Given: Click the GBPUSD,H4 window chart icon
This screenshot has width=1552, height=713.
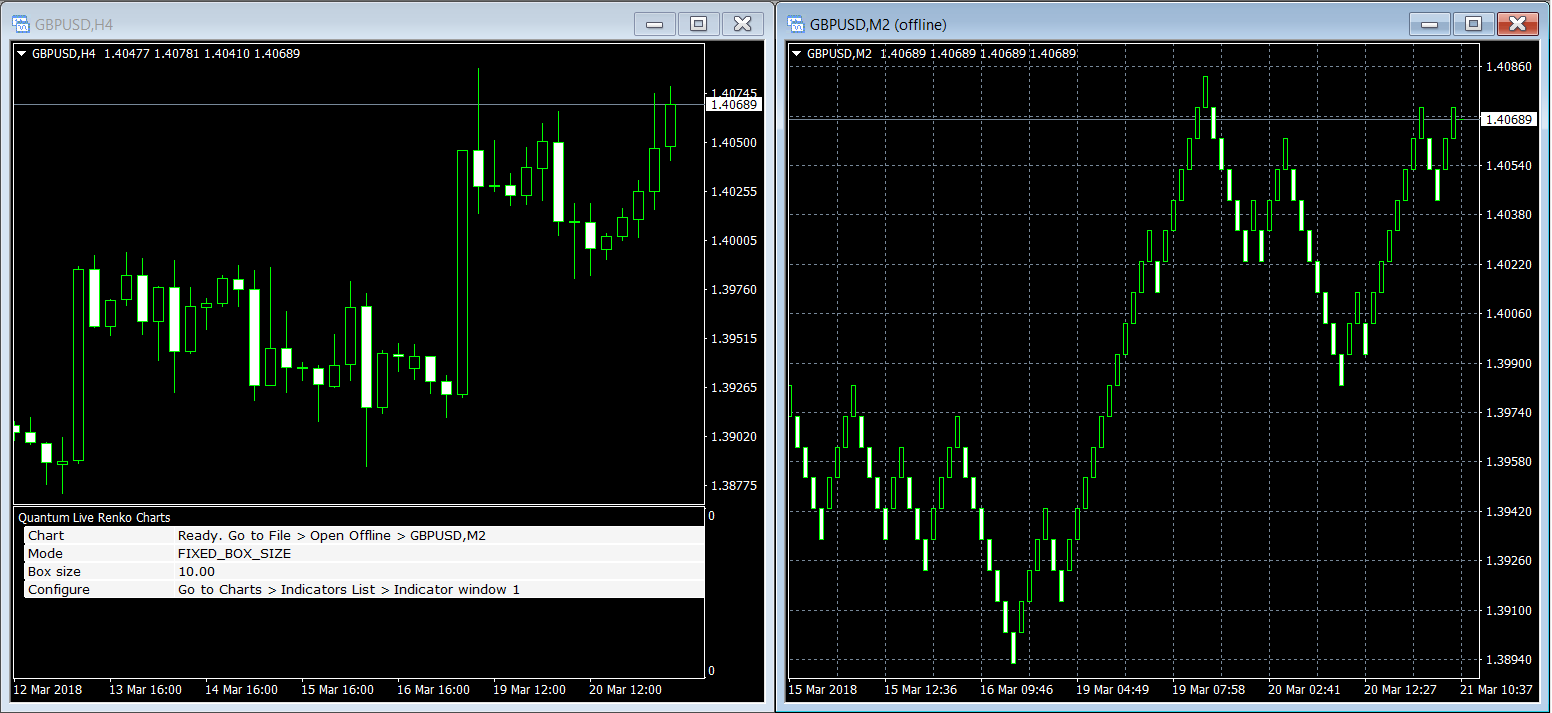Looking at the screenshot, I should pyautogui.click(x=20, y=24).
